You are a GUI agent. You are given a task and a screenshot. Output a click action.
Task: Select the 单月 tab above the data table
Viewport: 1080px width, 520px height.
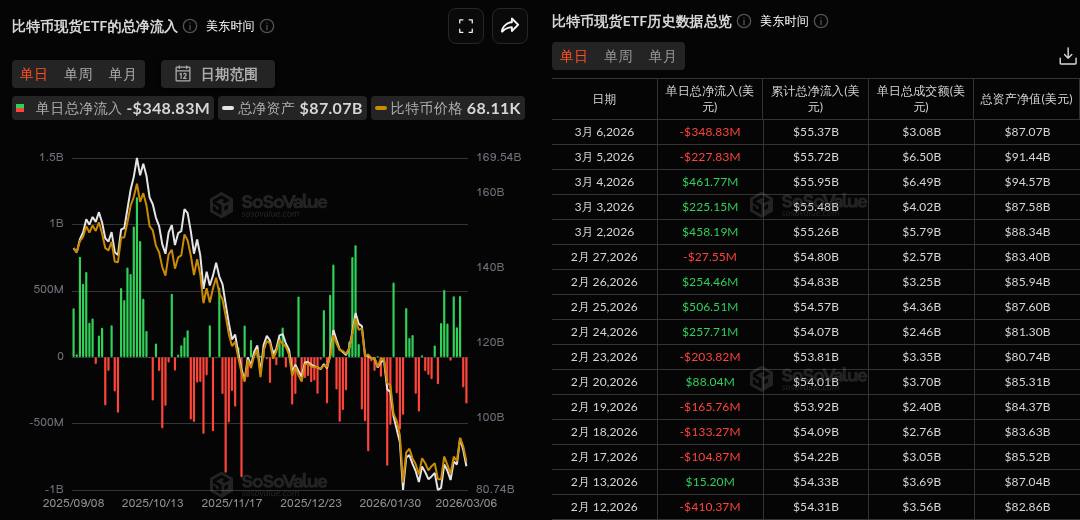coord(662,56)
